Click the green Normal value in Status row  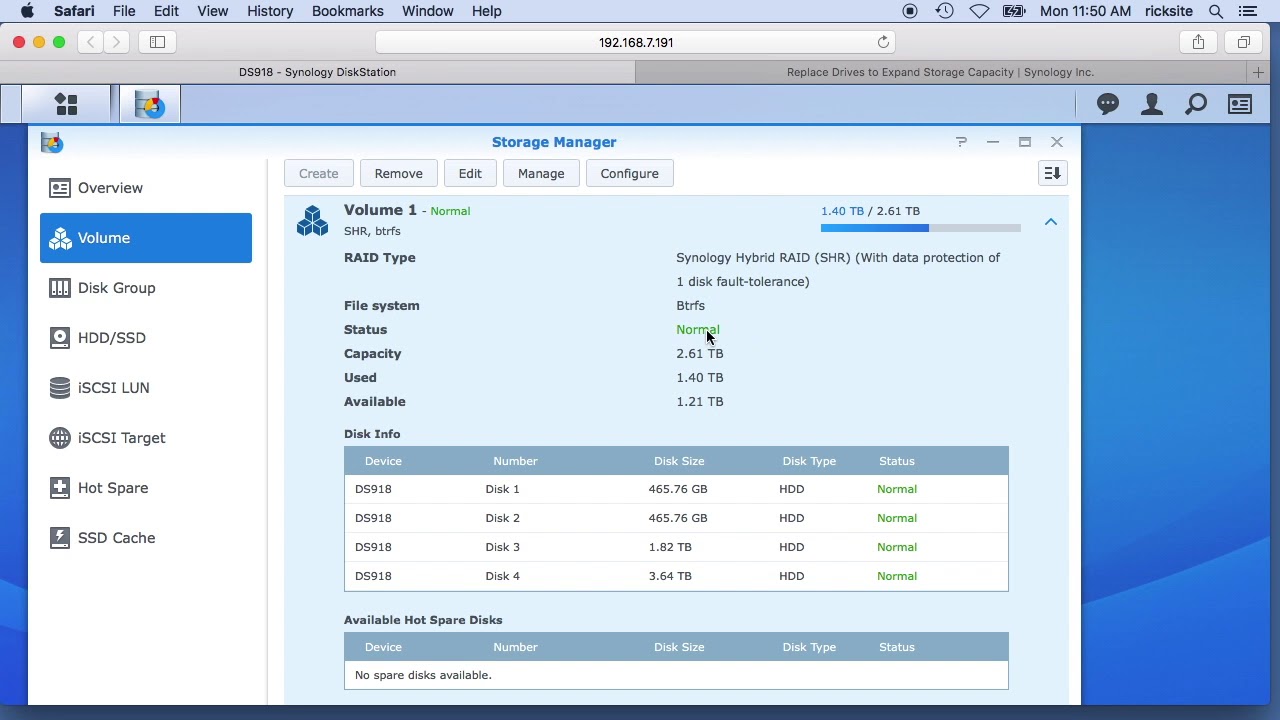click(x=697, y=329)
